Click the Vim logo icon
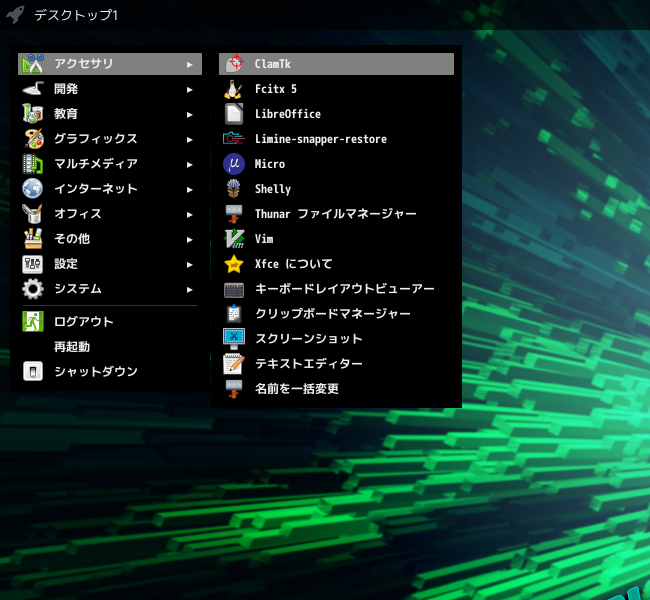 click(x=234, y=238)
